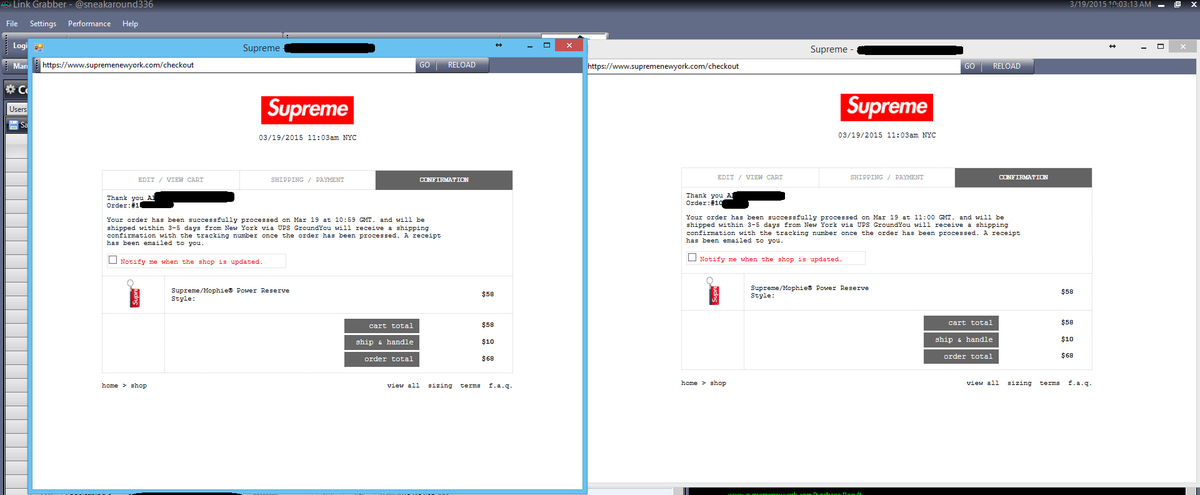Click the double-arrow icon in rear window's title bar
The width and height of the screenshot is (1200, 495).
pyautogui.click(x=1112, y=48)
